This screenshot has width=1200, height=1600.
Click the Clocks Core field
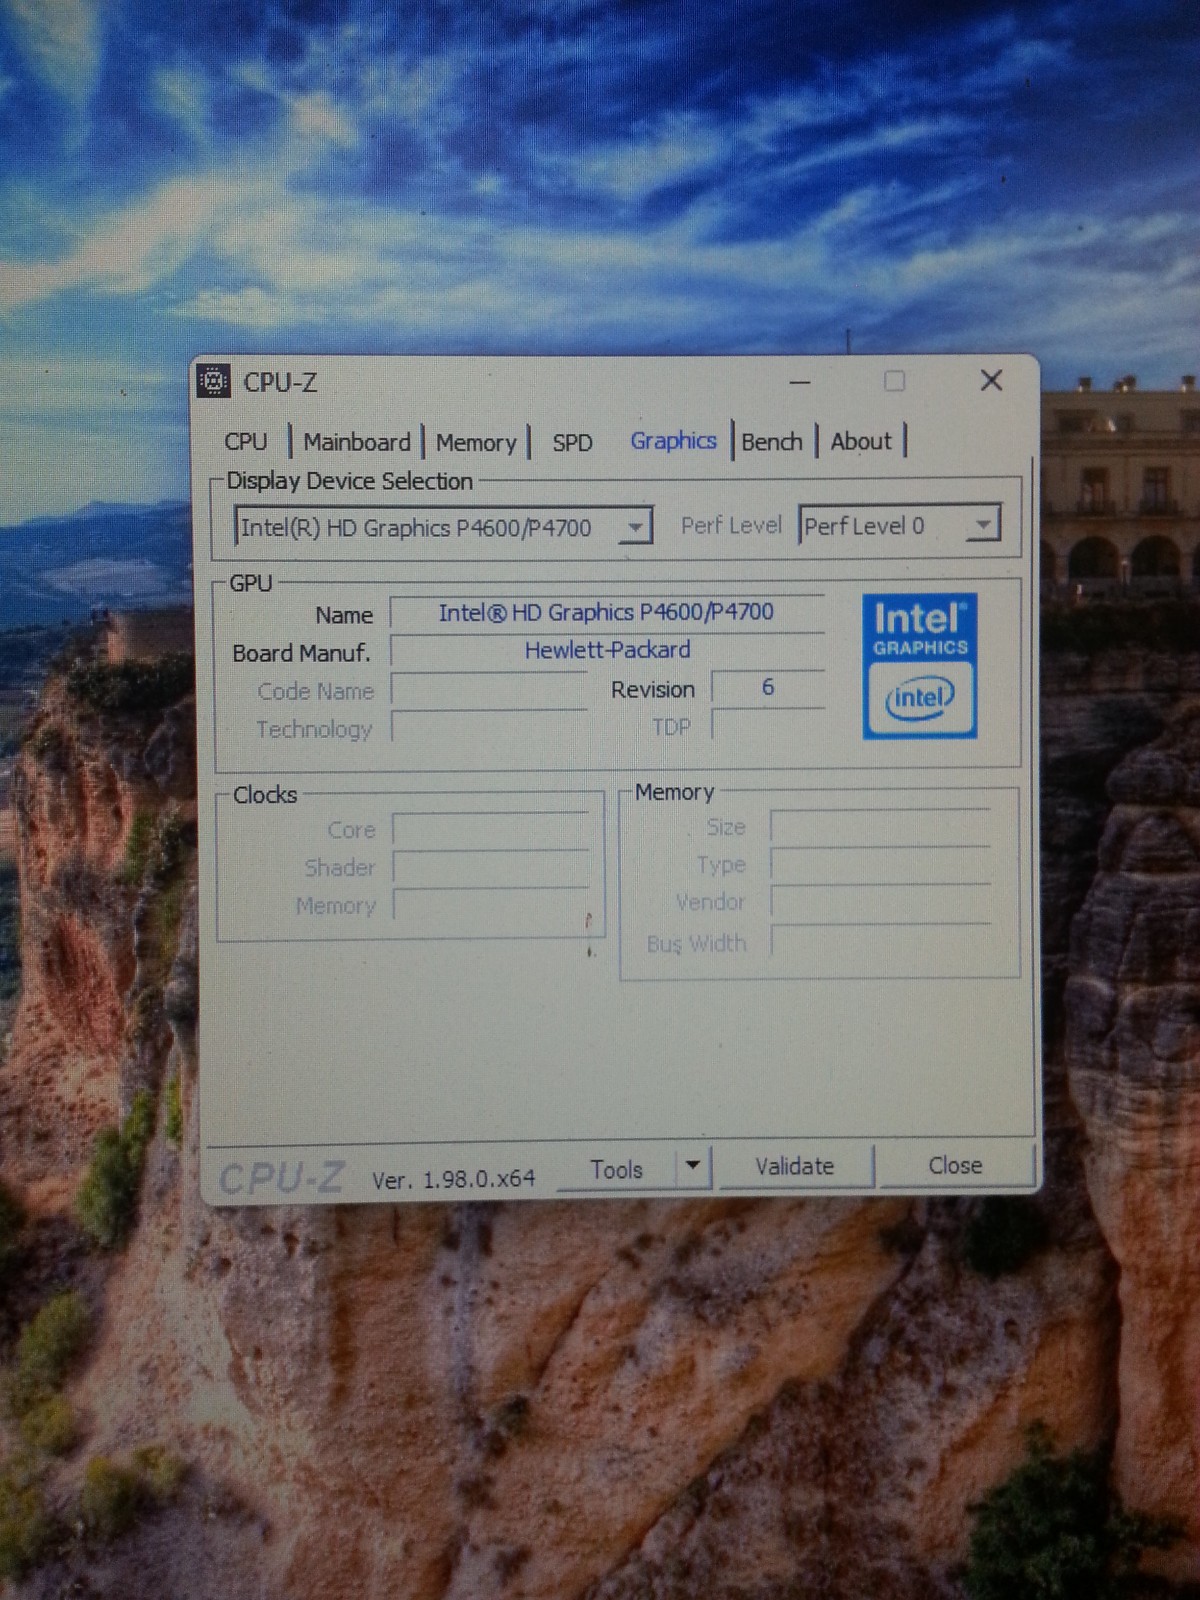point(491,830)
